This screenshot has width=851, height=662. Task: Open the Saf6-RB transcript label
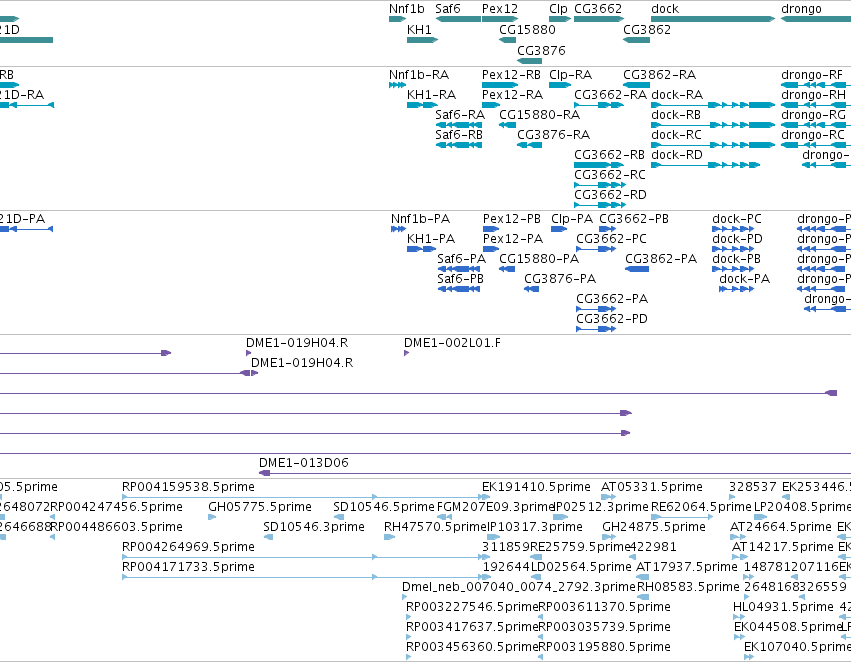(x=459, y=135)
